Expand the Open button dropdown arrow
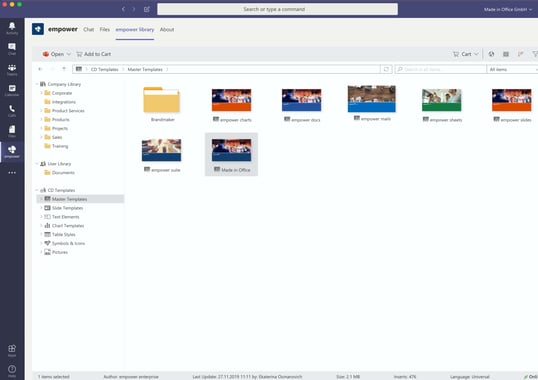The width and height of the screenshot is (538, 380). coord(69,54)
